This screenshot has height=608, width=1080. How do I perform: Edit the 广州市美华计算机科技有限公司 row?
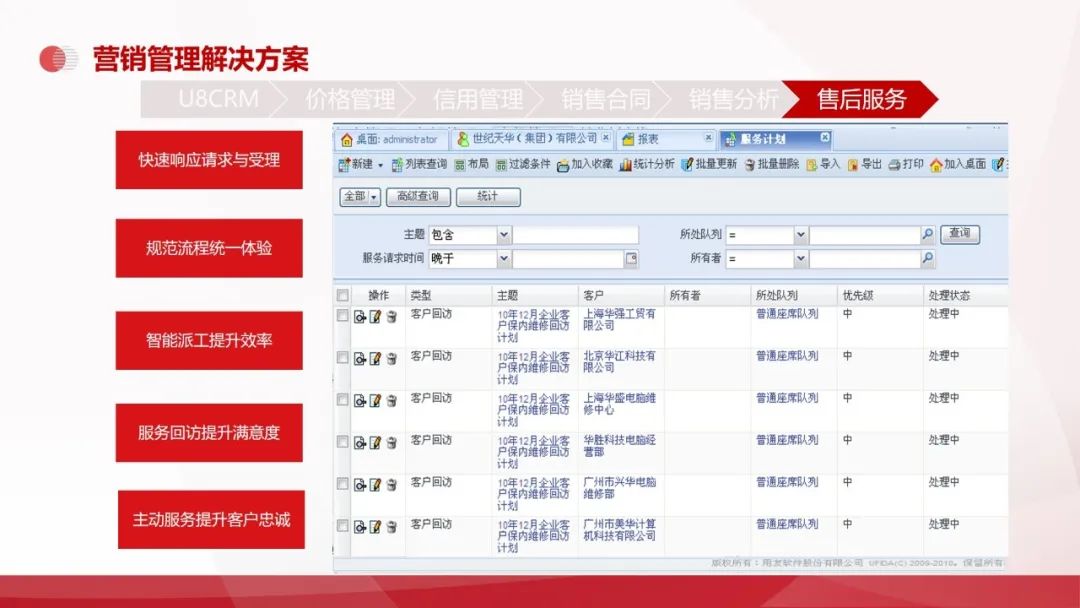375,527
